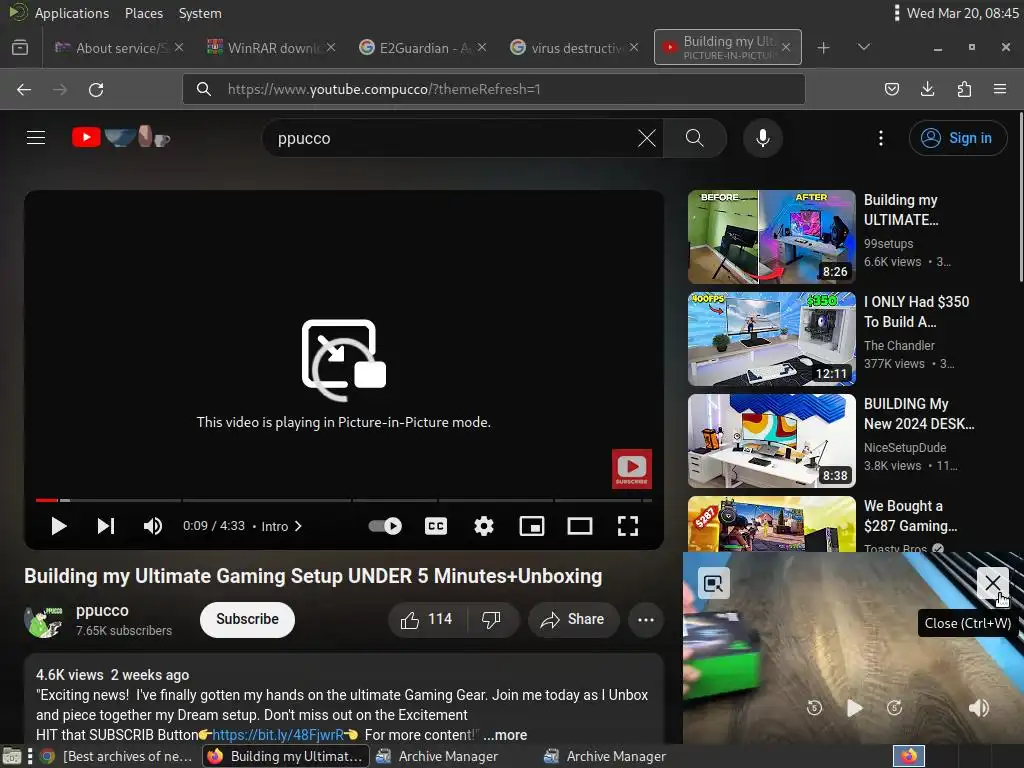Skip to next video in player controls
The height and width of the screenshot is (768, 1024).
[x=106, y=526]
